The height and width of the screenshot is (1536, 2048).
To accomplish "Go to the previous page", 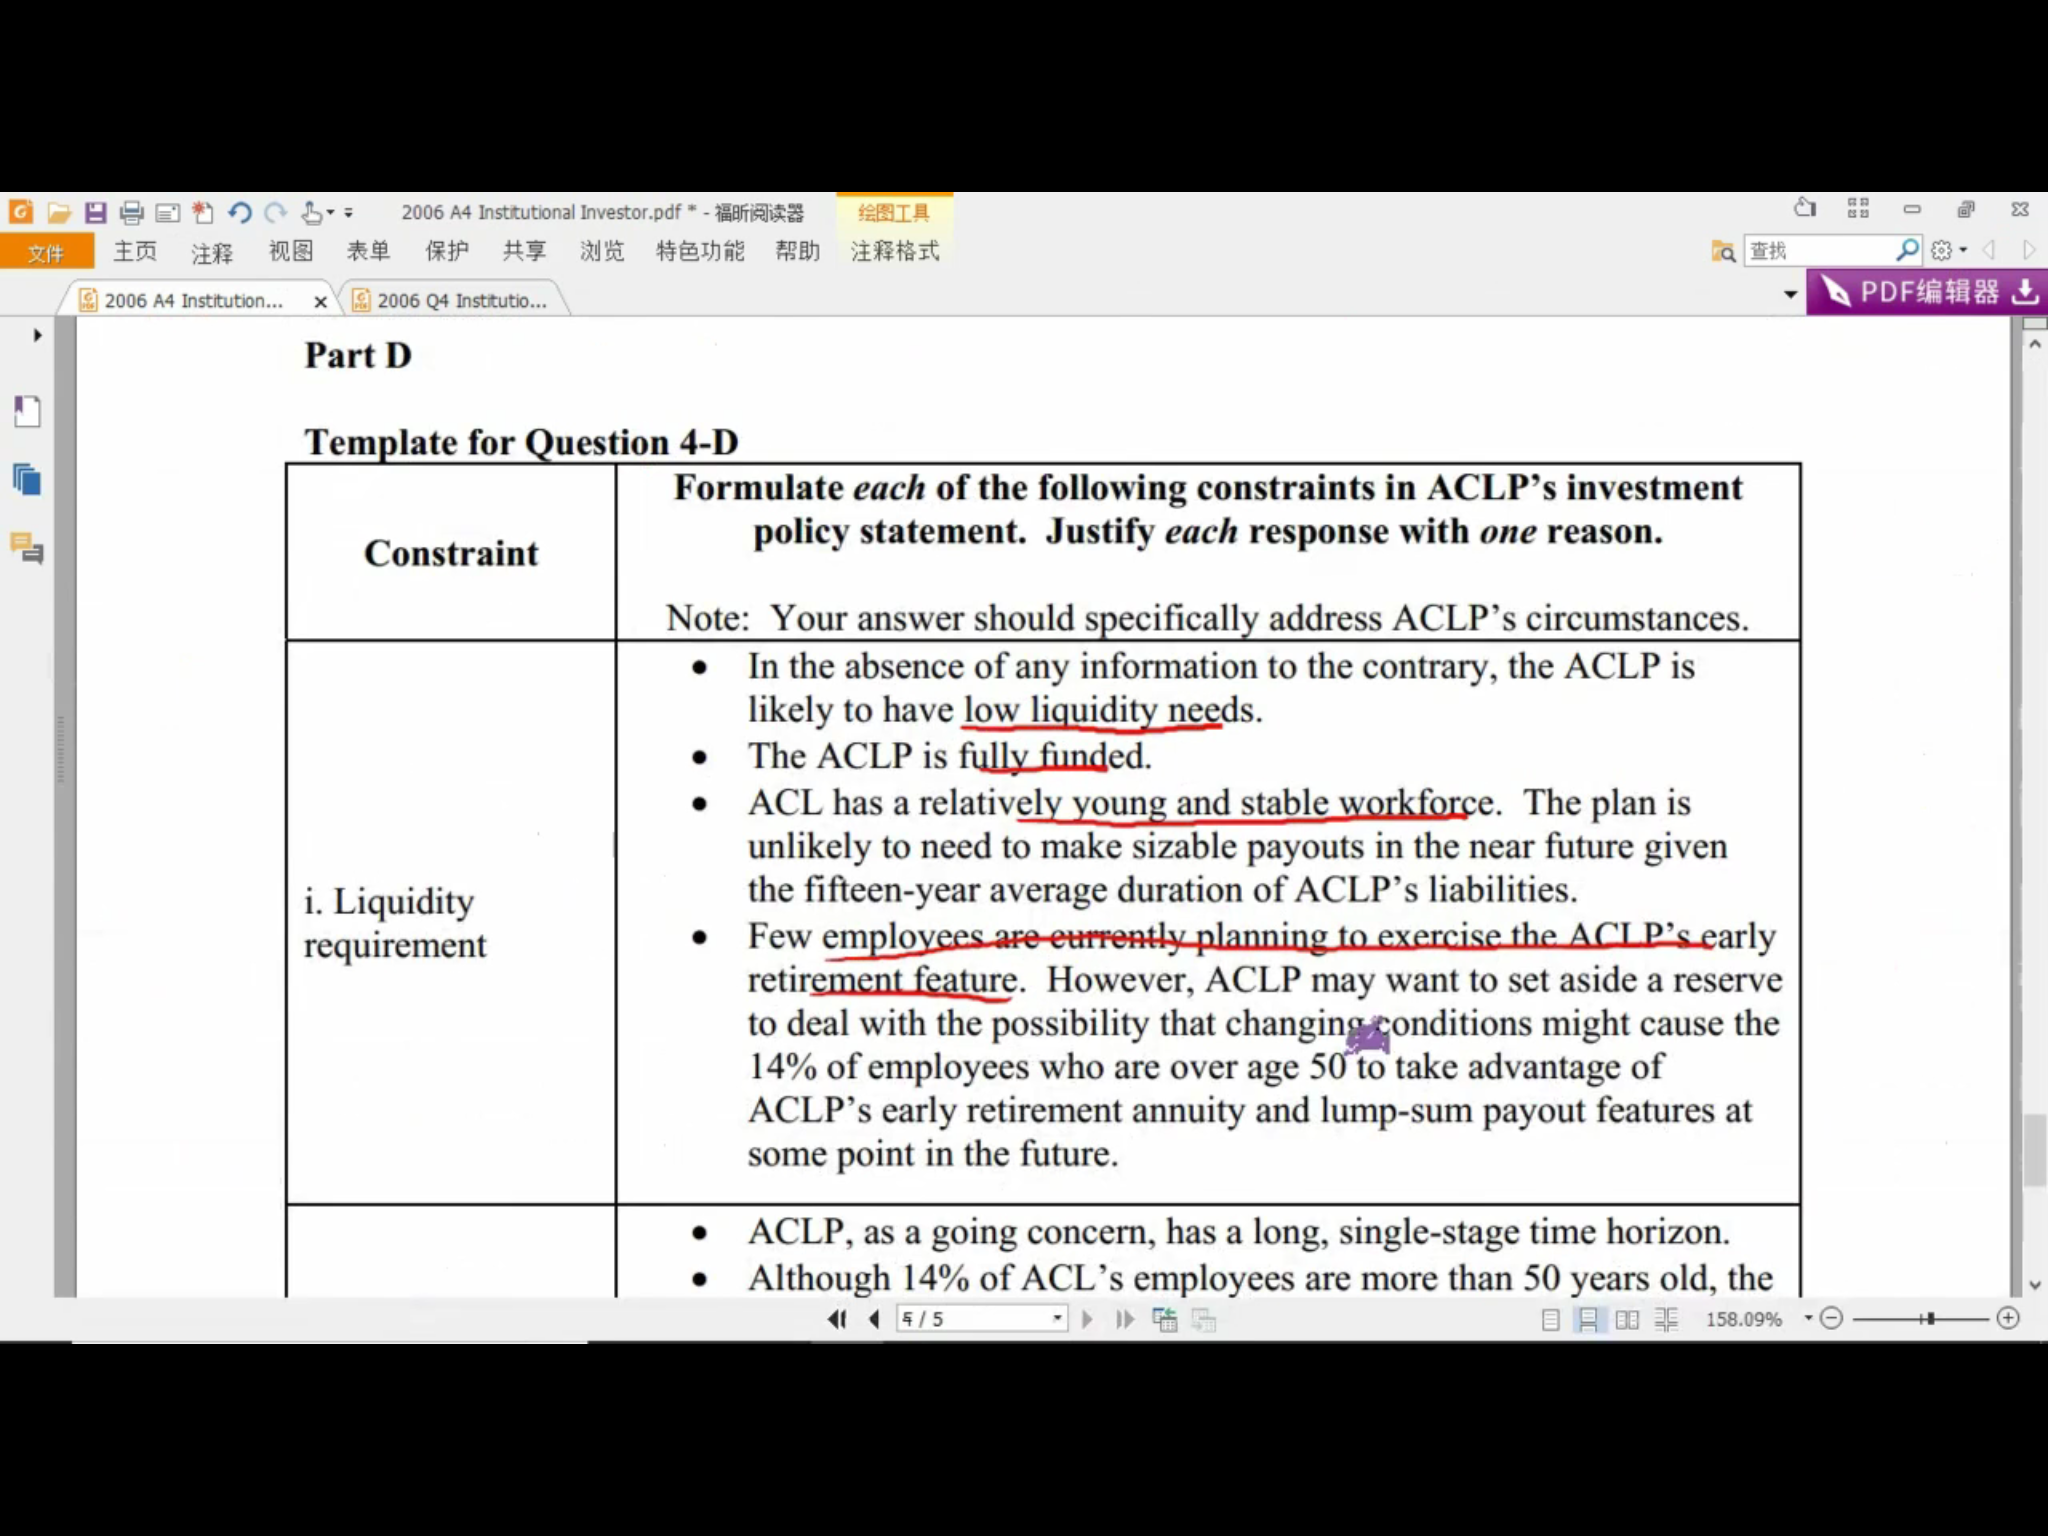I will 874,1319.
